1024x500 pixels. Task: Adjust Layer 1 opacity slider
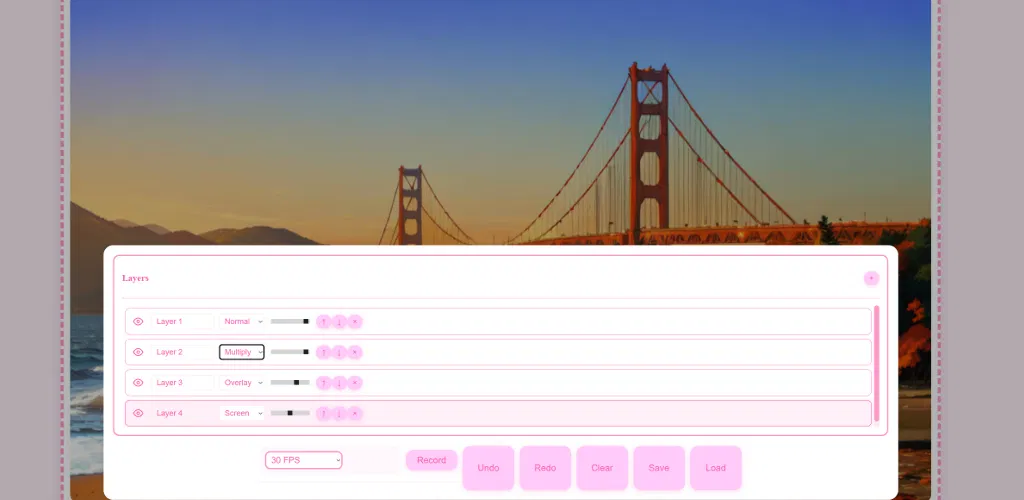290,321
